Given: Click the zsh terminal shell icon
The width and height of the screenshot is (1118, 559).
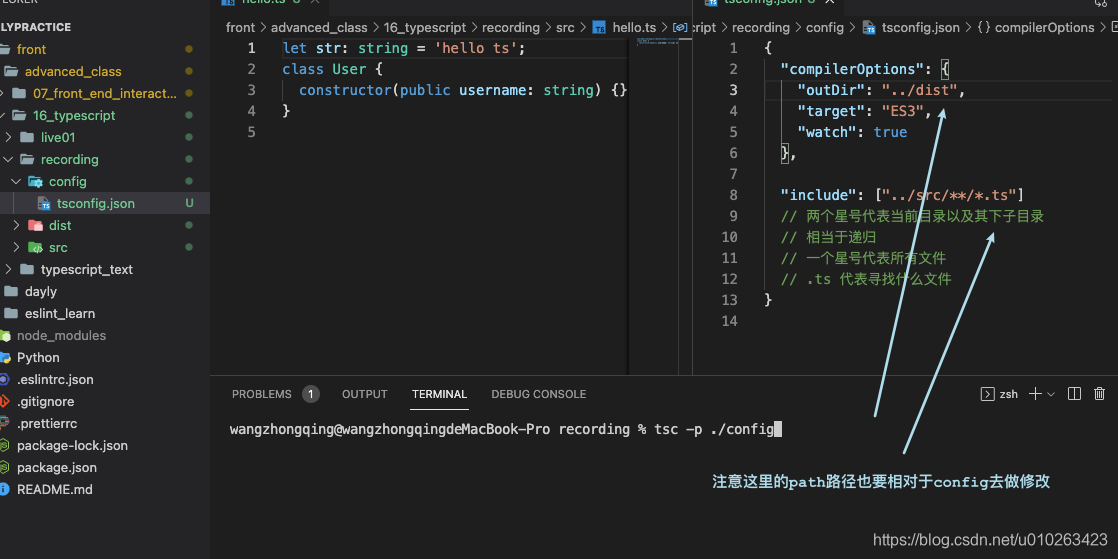Looking at the screenshot, I should [988, 394].
